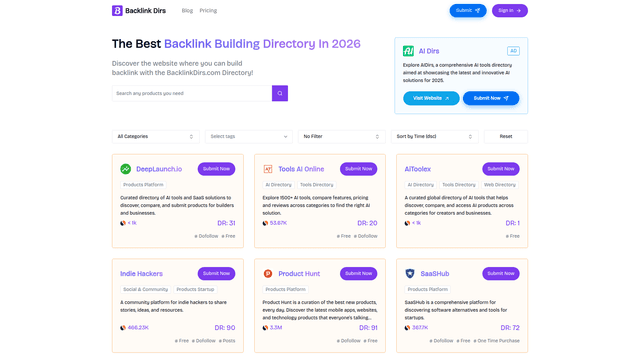Open the Product Hunt title link
Image resolution: width=640 pixels, height=360 pixels.
click(x=299, y=273)
